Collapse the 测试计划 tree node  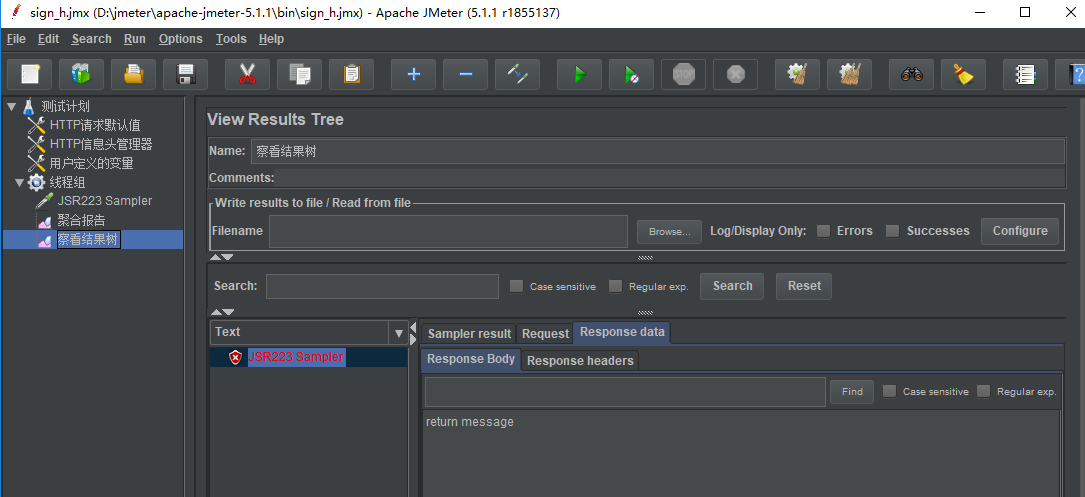(11, 106)
